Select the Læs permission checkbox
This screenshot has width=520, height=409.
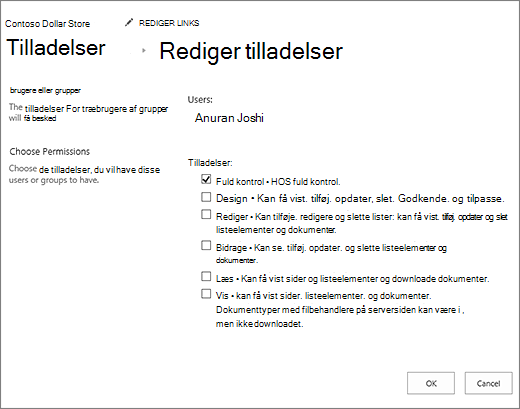[x=206, y=276]
